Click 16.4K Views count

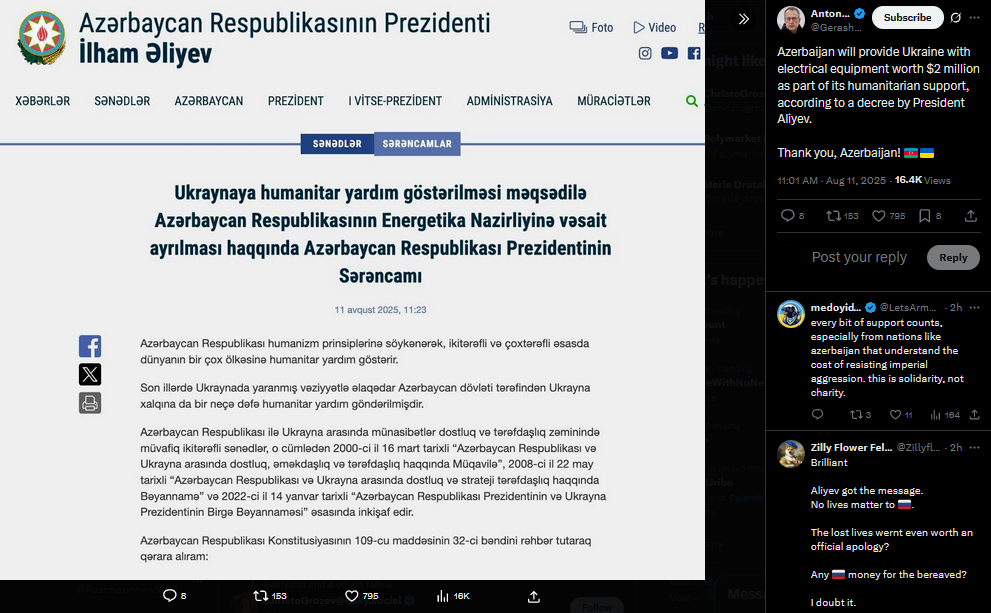[x=923, y=181]
